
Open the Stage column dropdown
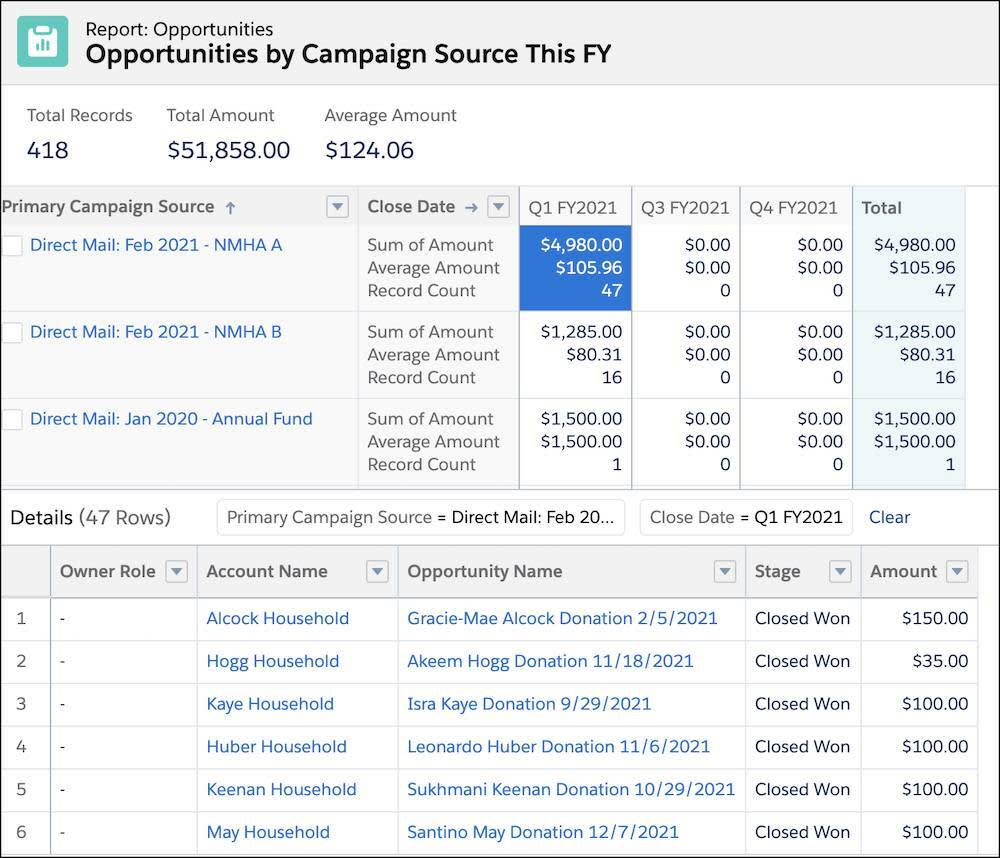coord(838,571)
